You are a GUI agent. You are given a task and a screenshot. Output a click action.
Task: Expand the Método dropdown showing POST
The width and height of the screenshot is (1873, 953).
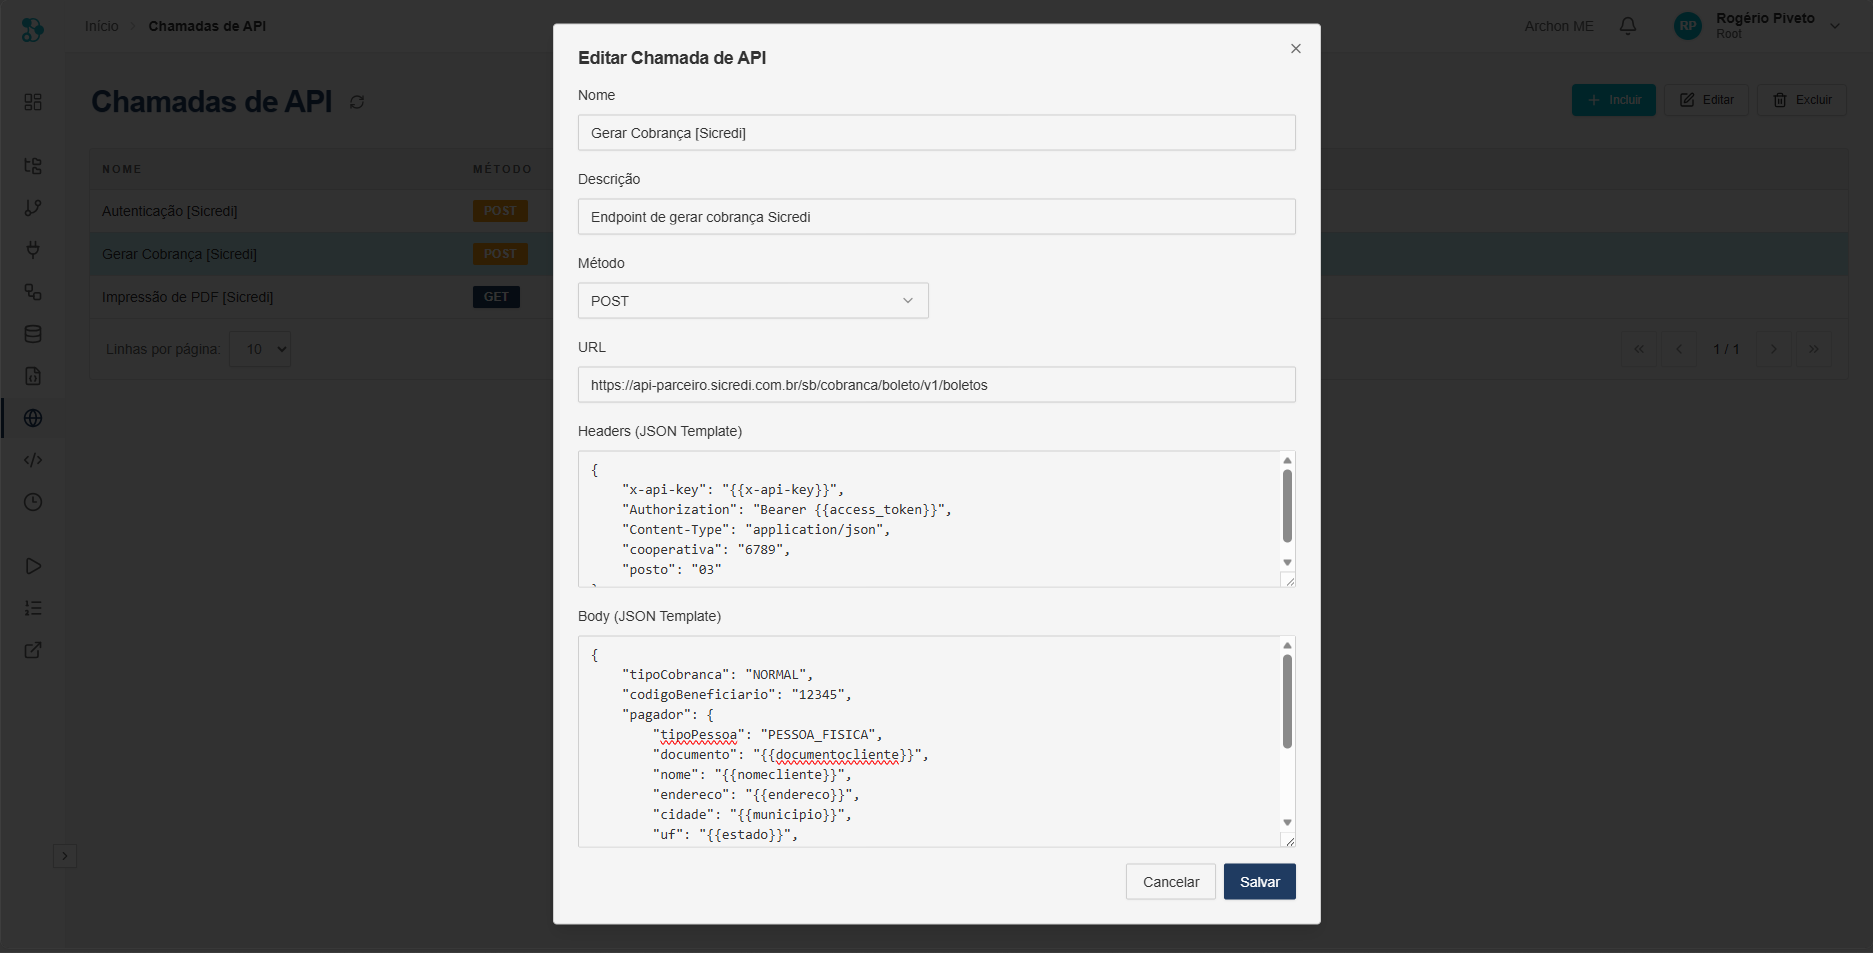tap(752, 301)
